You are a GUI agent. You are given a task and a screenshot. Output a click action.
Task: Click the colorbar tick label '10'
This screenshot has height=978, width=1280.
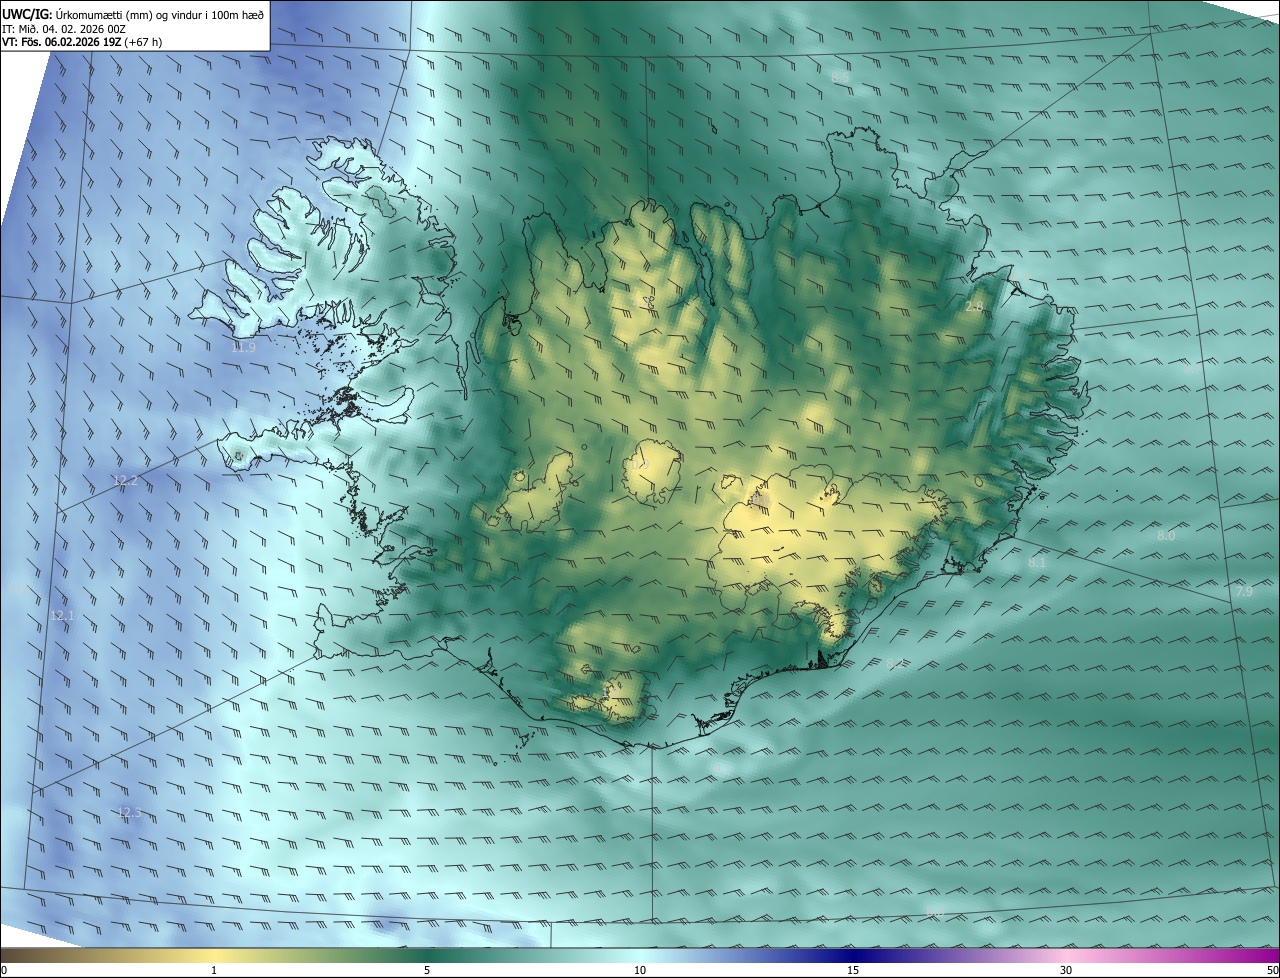click(640, 970)
